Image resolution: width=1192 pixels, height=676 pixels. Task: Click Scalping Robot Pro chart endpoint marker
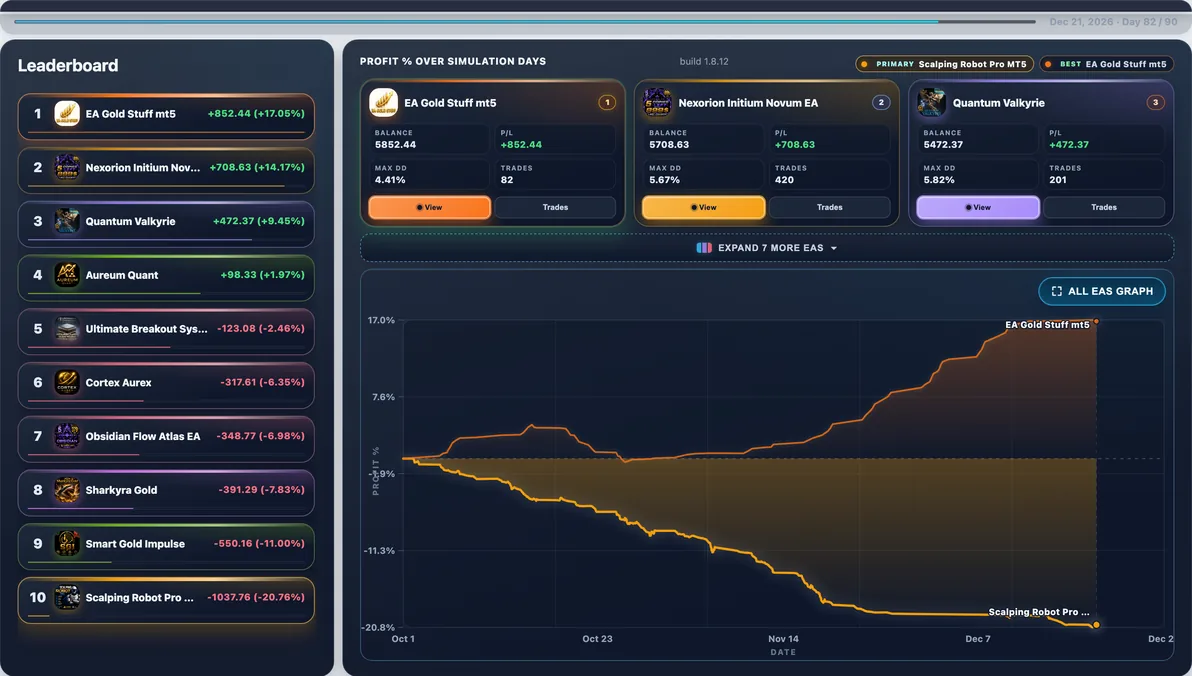[1095, 625]
